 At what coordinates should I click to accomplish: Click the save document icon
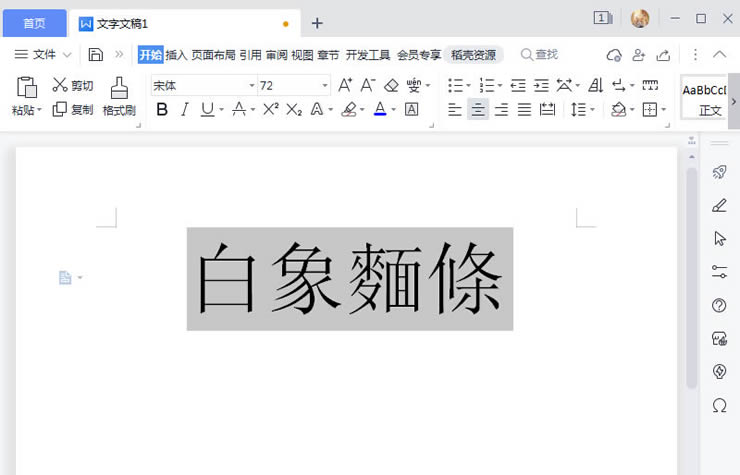click(x=95, y=54)
